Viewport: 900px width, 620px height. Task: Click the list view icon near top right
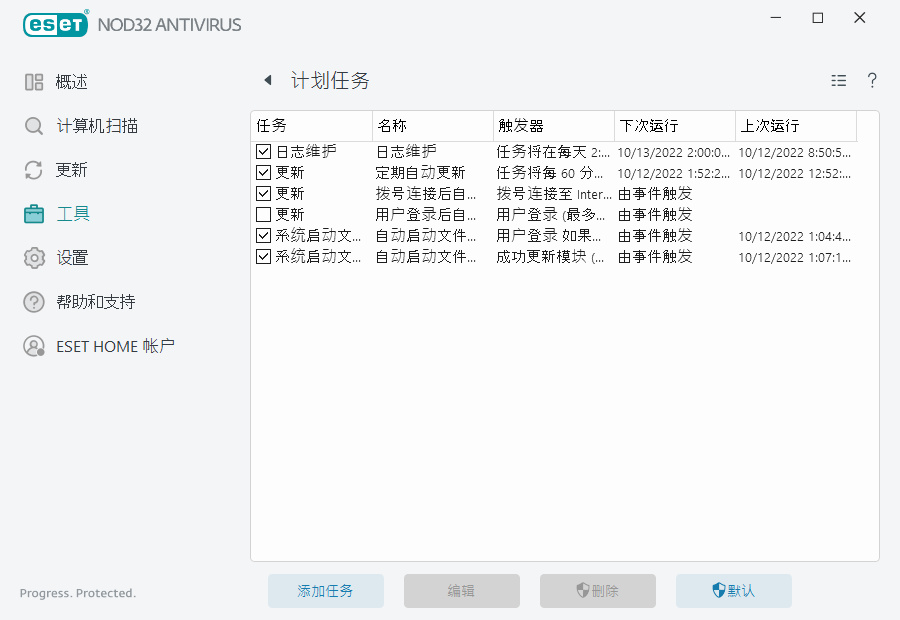[839, 80]
